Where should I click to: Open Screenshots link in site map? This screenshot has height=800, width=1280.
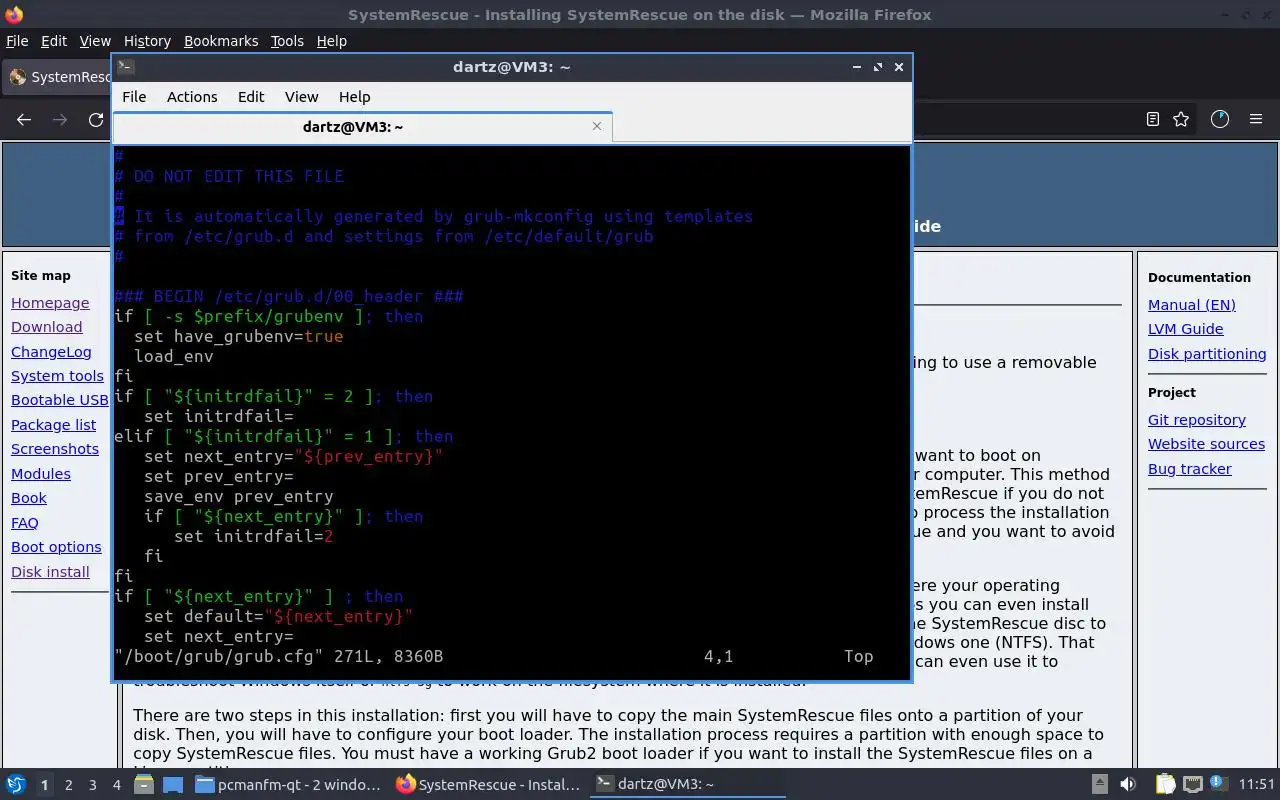point(55,449)
